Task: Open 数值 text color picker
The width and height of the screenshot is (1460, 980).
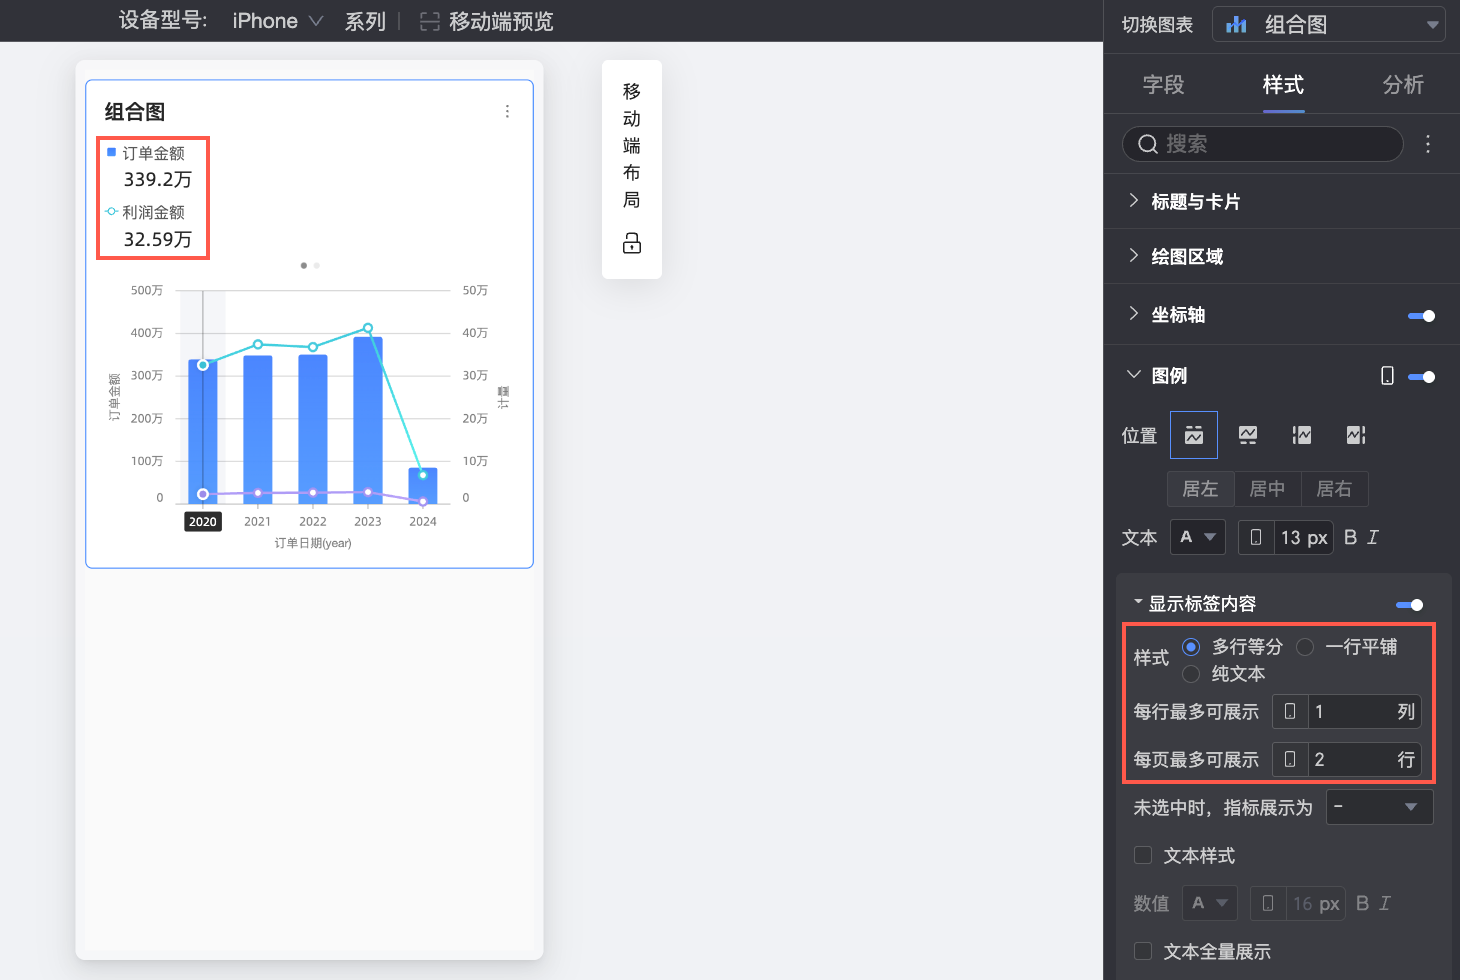Action: [x=1210, y=903]
